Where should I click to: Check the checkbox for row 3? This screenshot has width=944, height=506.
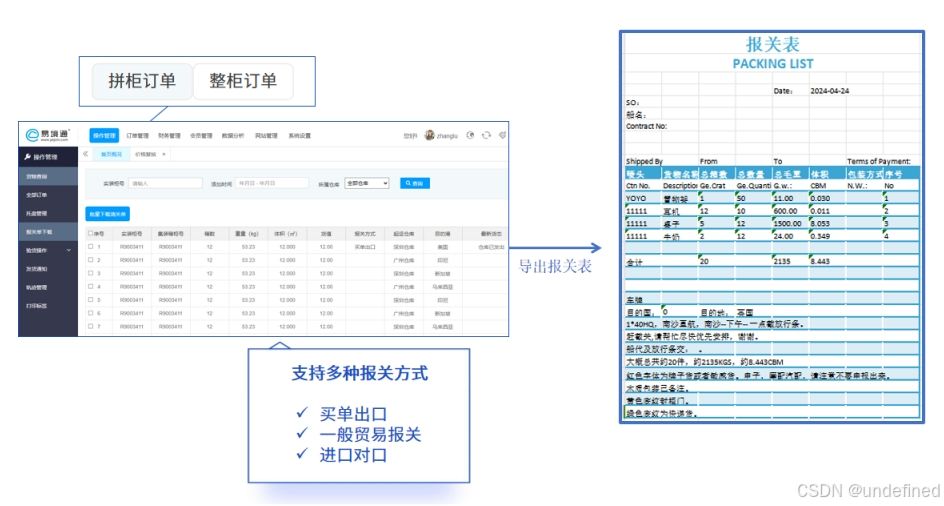90,273
